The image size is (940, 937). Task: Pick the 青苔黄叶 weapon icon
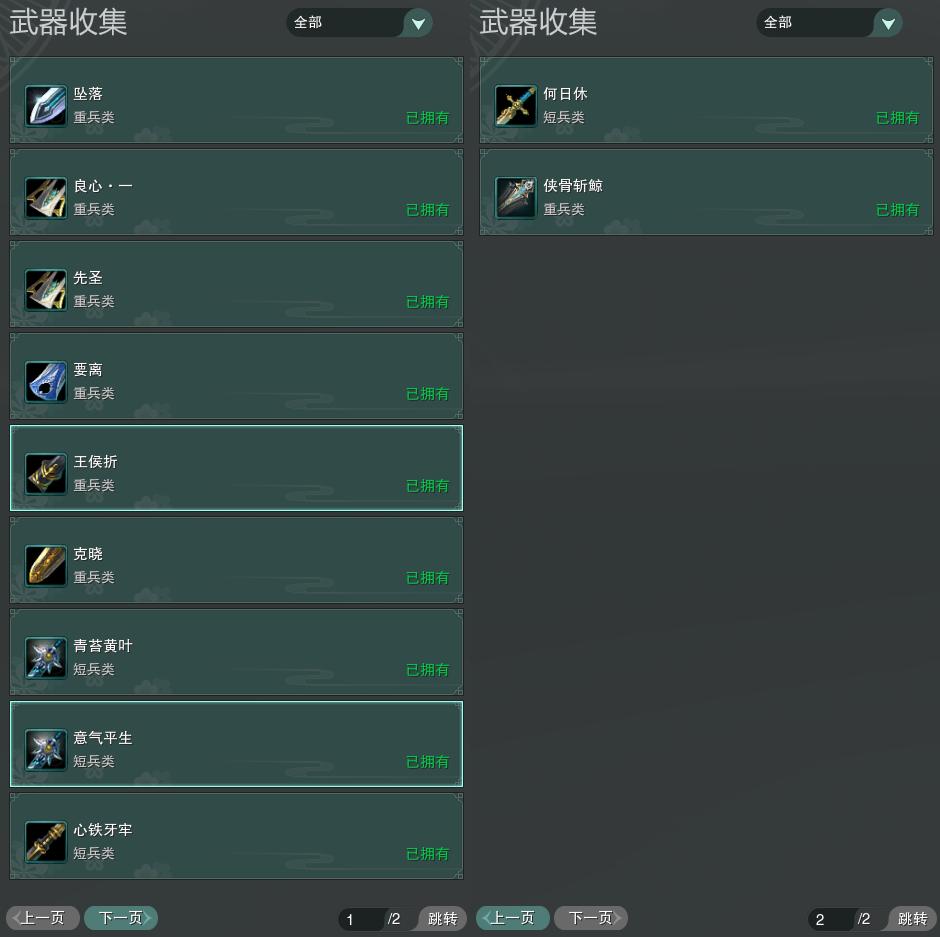(46, 658)
